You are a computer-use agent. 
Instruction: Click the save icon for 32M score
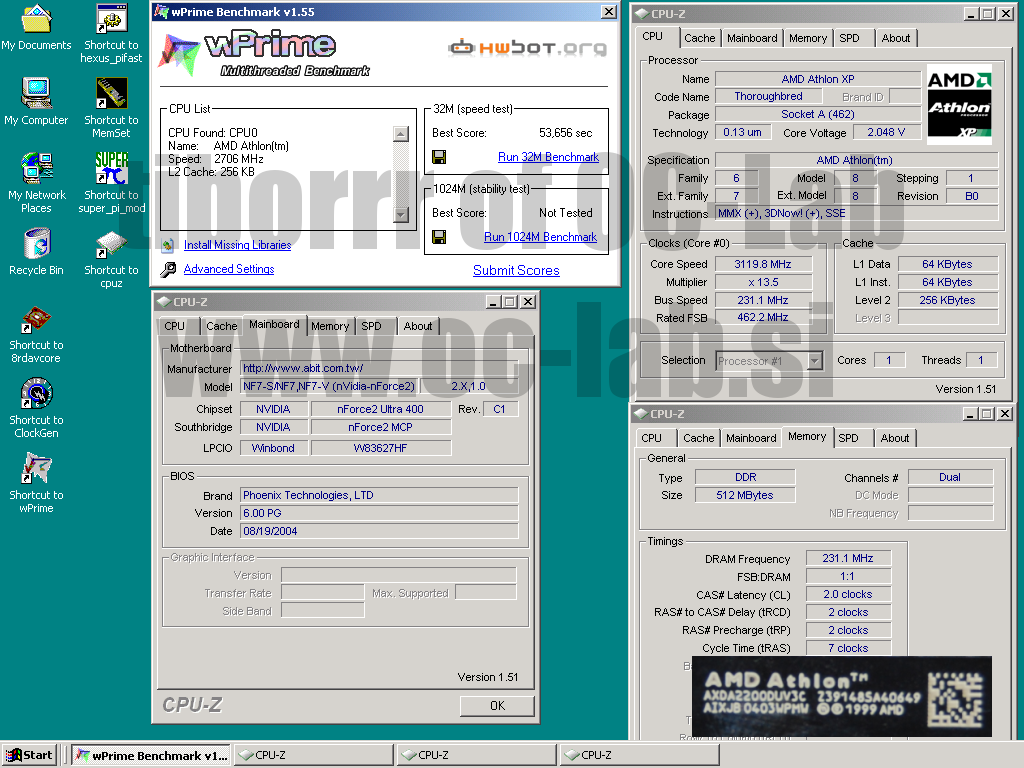point(439,157)
